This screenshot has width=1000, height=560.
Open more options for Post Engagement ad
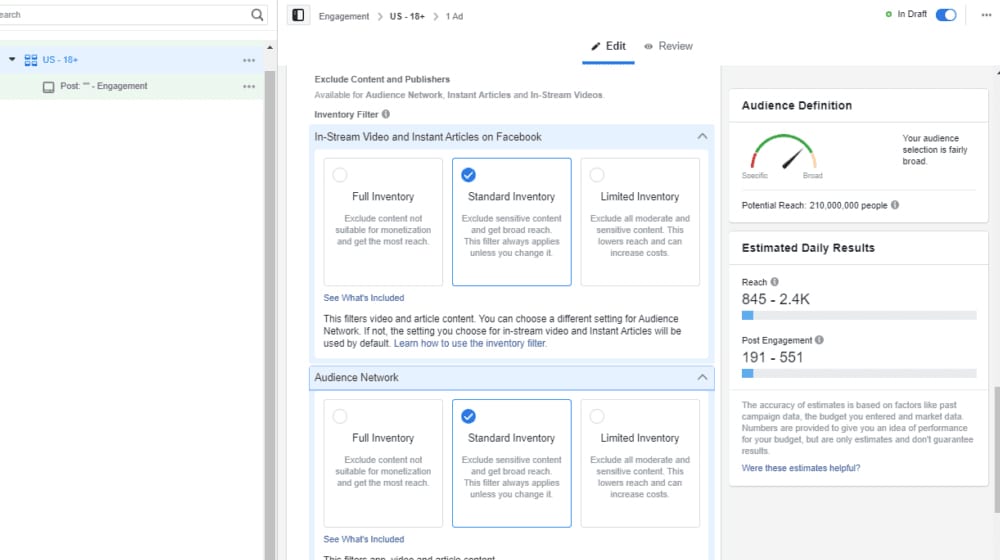tap(249, 87)
